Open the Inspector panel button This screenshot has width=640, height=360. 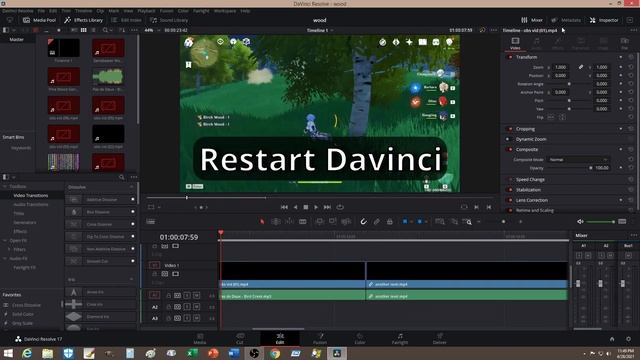604,20
